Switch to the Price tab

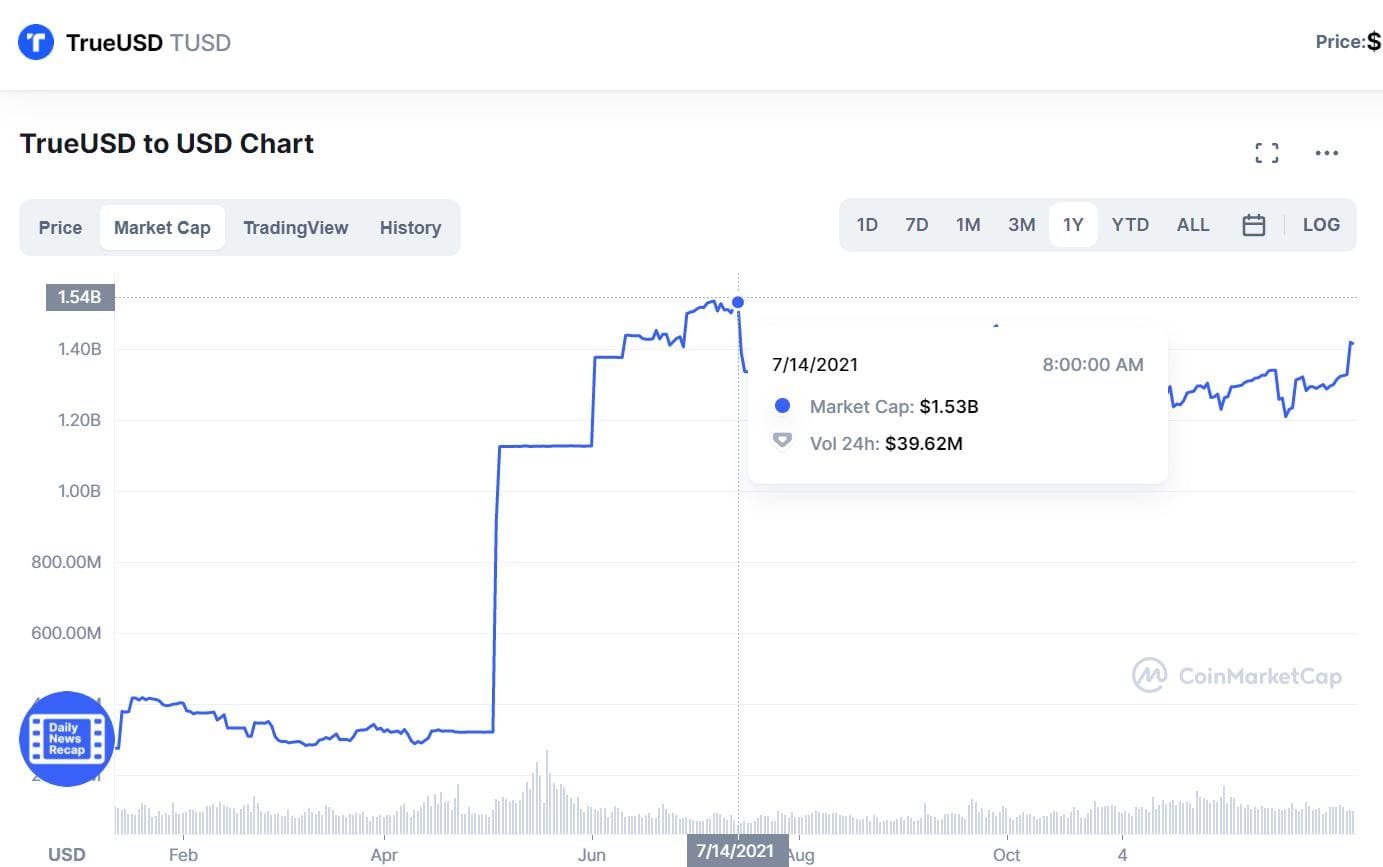pyautogui.click(x=60, y=227)
